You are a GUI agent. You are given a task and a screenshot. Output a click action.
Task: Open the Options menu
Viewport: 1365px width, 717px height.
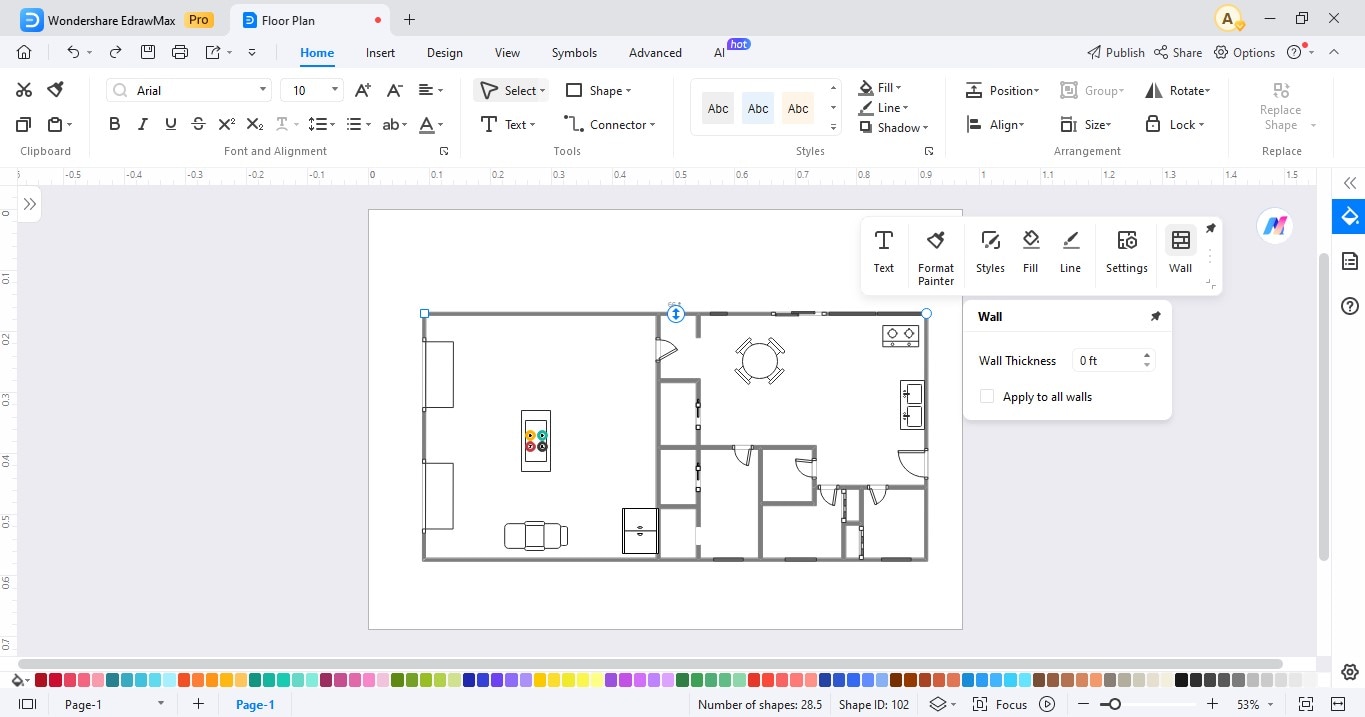[x=1245, y=52]
